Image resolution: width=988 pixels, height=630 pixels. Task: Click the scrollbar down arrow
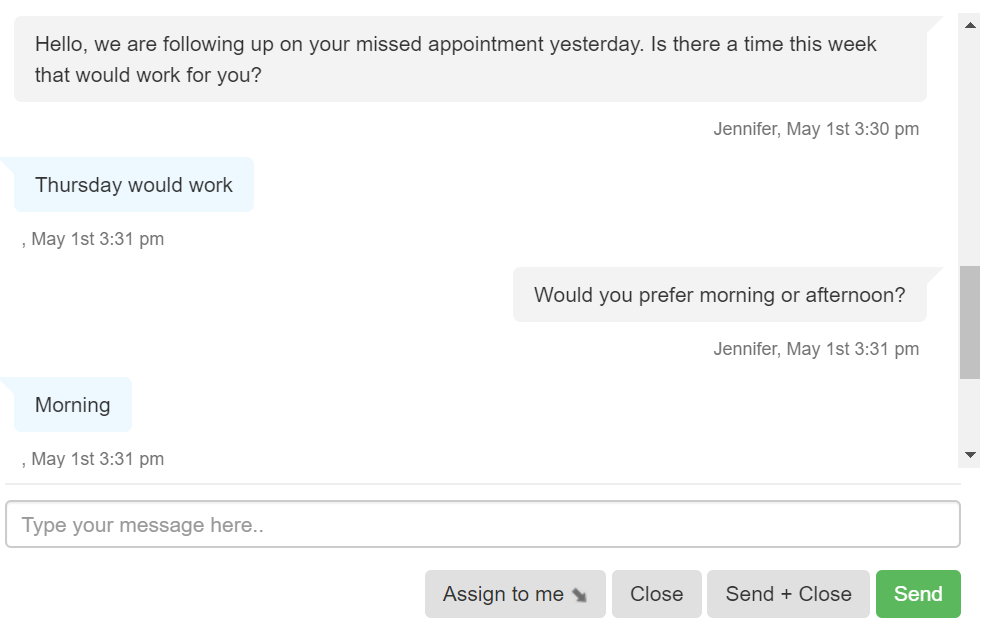click(969, 455)
